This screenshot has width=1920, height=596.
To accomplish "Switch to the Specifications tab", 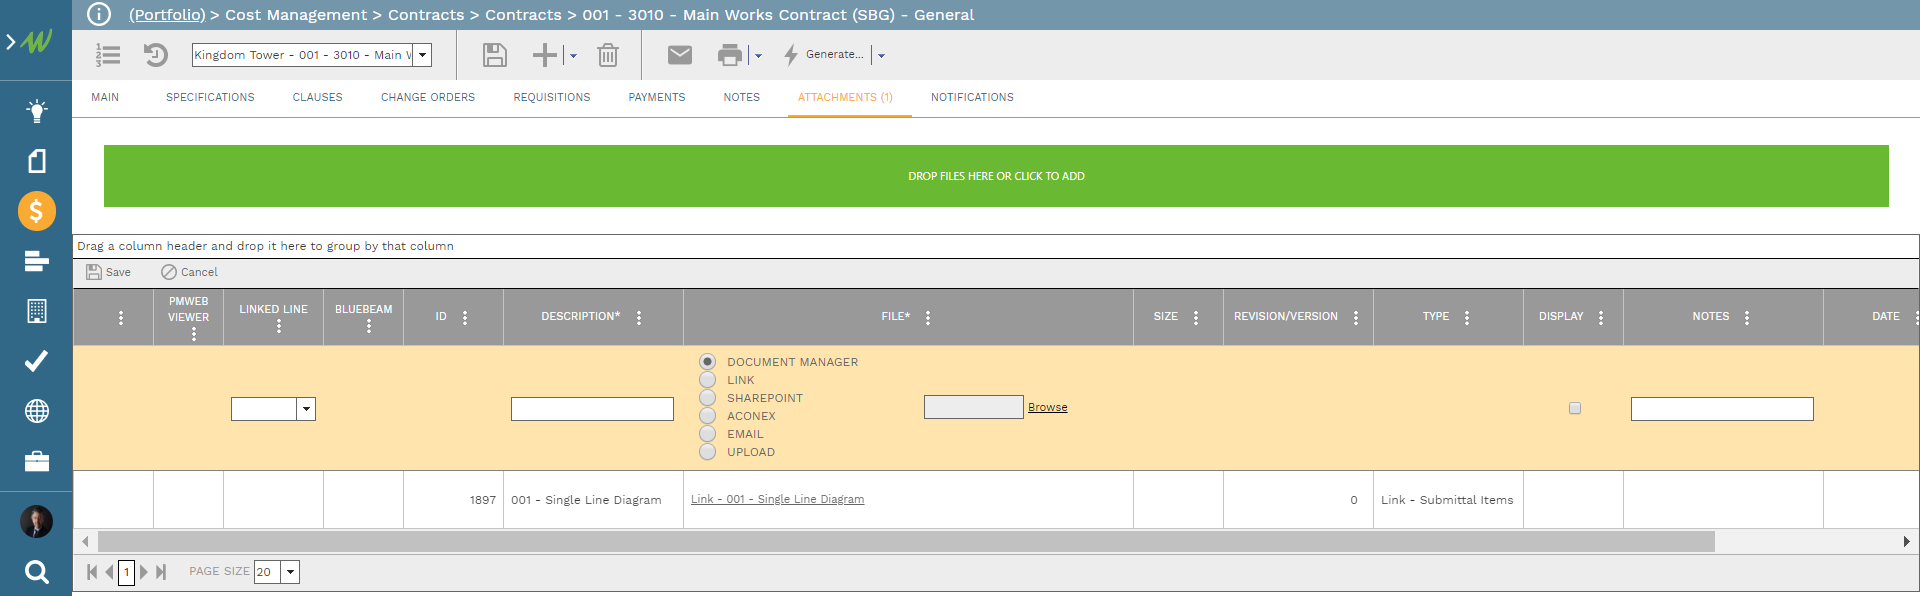I will [210, 97].
